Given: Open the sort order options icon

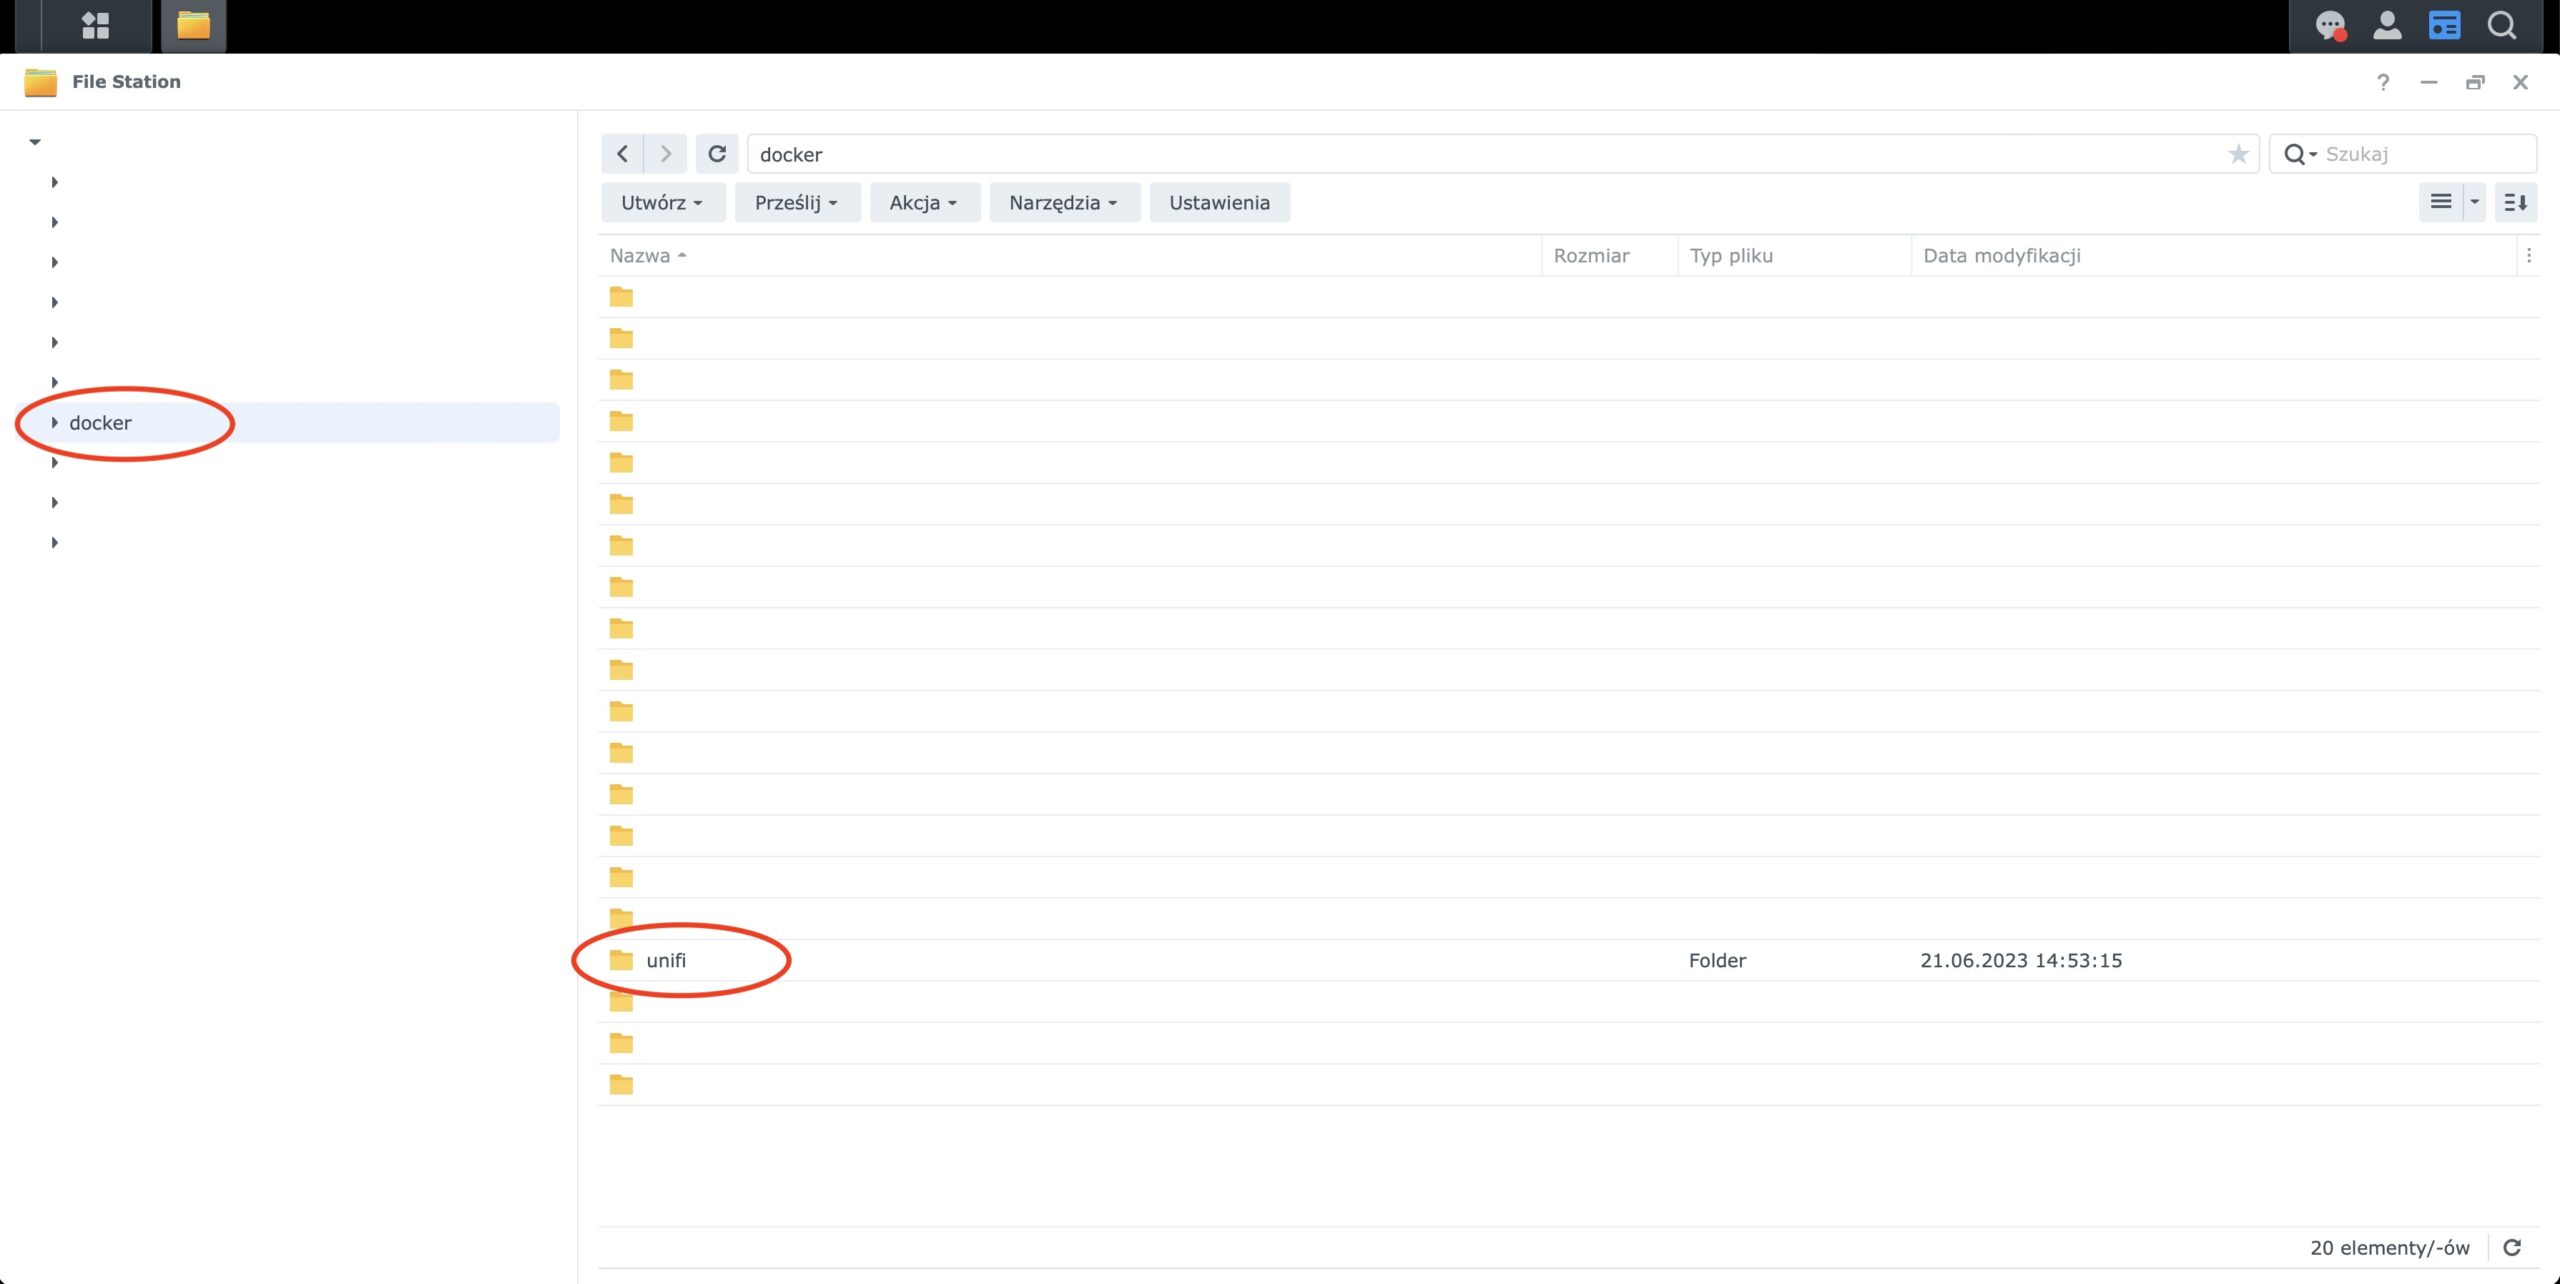Looking at the screenshot, I should 2516,202.
